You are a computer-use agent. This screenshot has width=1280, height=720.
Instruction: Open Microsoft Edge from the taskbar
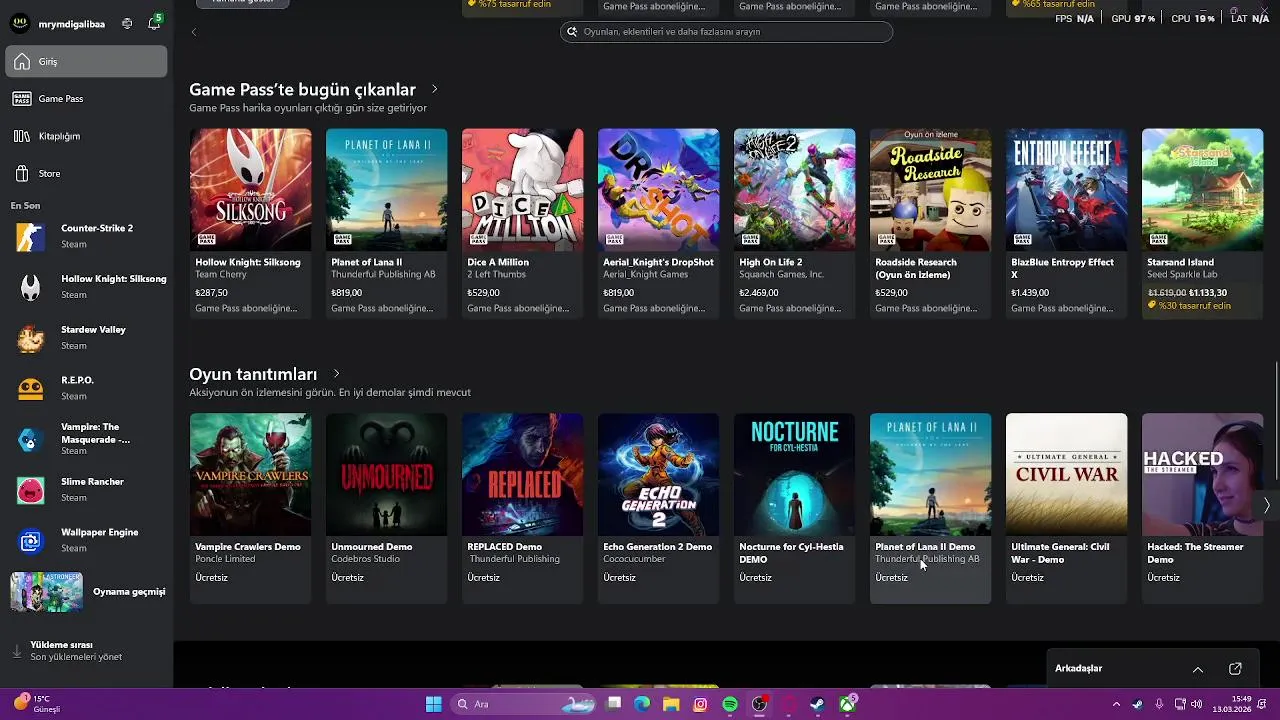[642, 704]
